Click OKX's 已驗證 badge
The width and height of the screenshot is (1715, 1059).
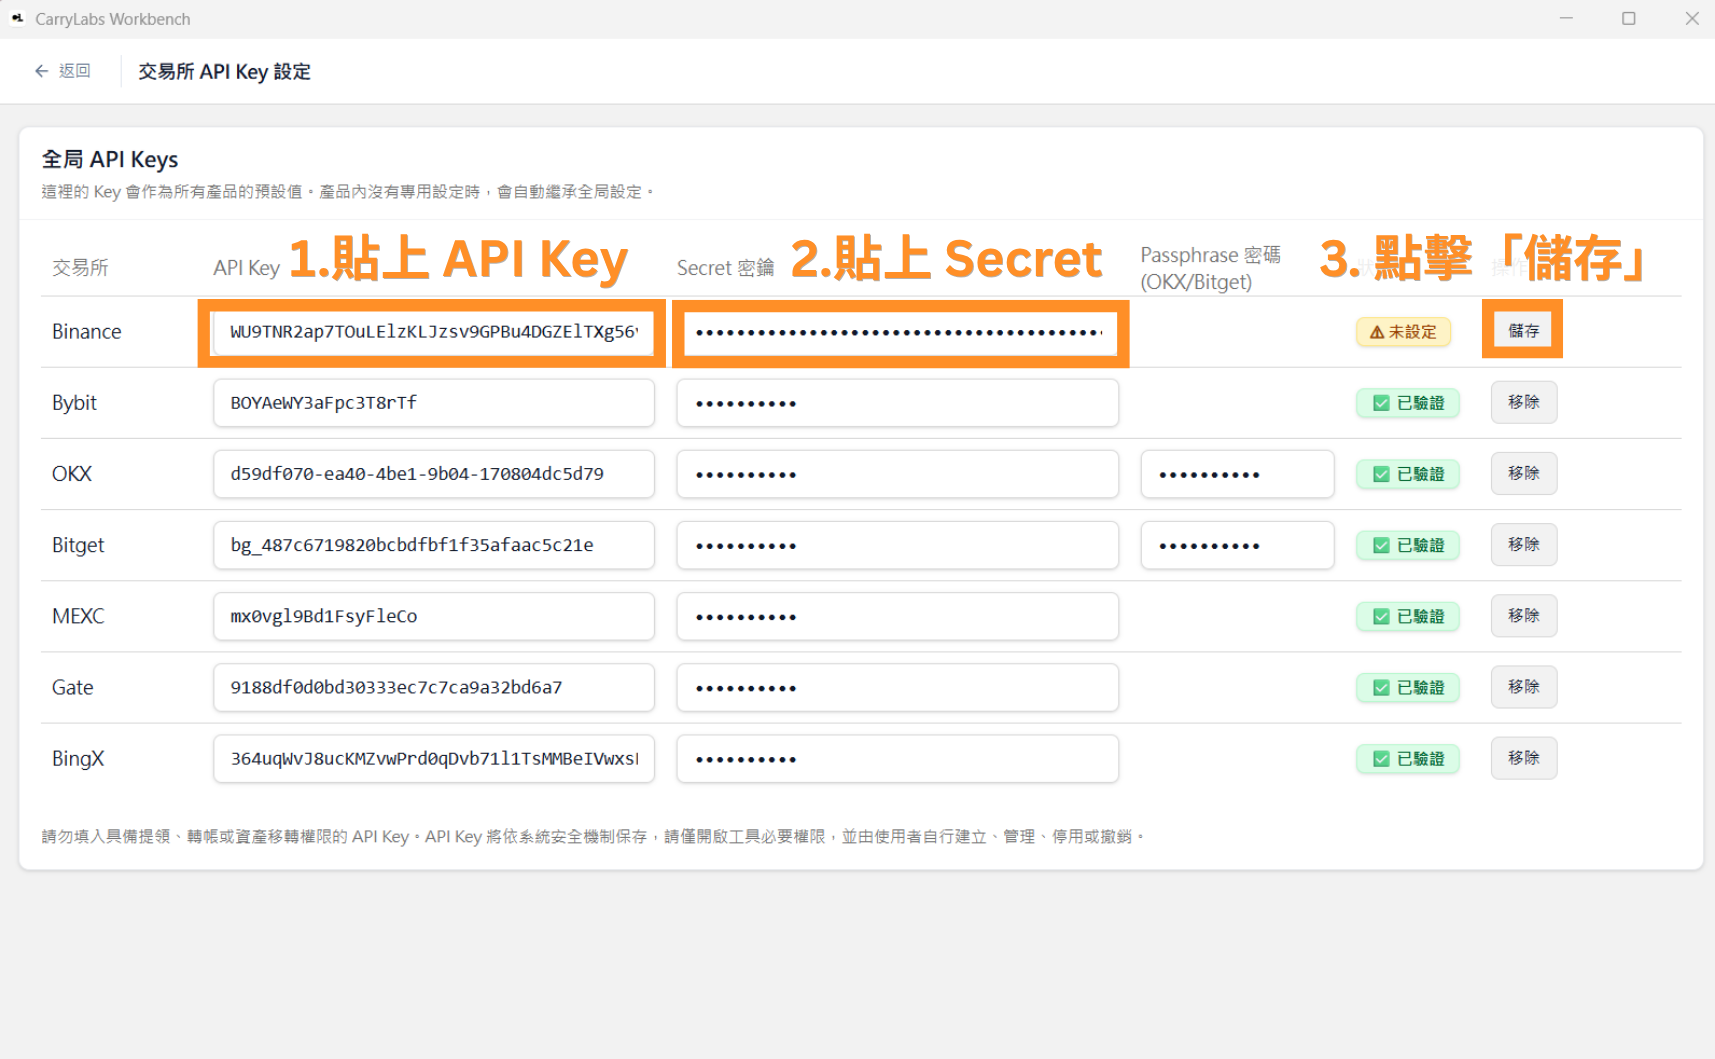coord(1407,474)
